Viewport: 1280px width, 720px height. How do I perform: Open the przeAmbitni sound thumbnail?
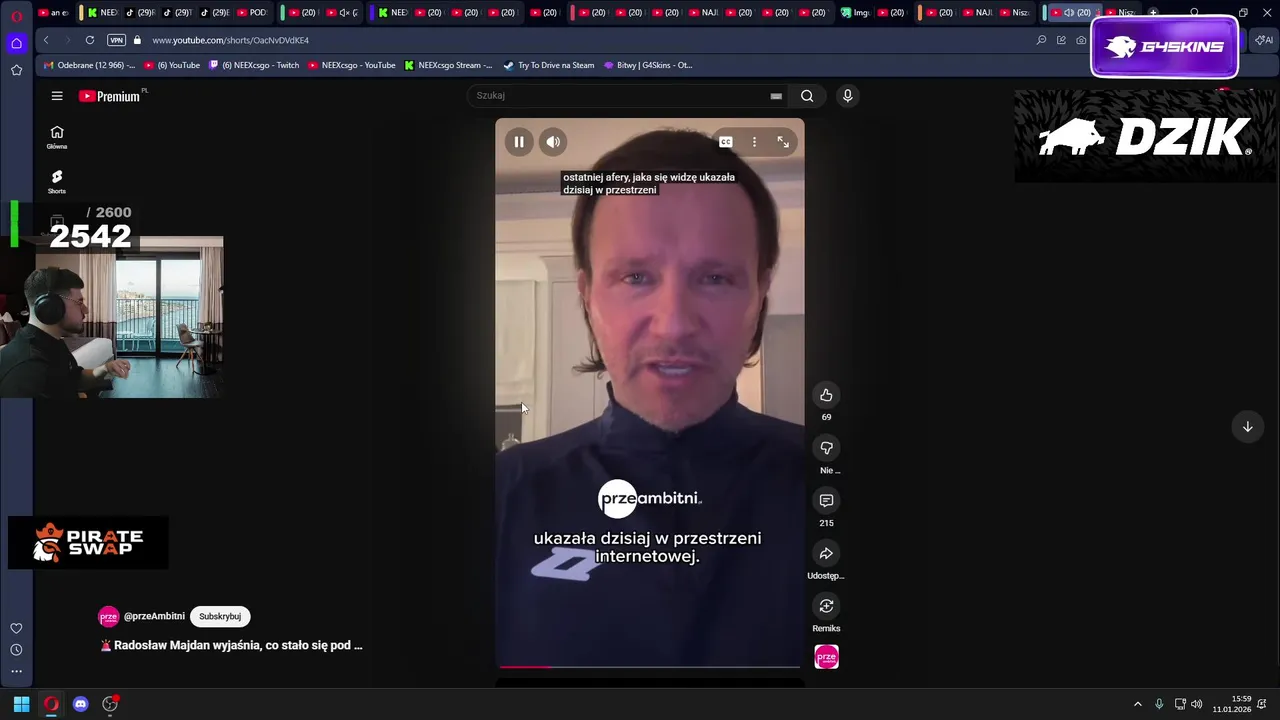[x=826, y=657]
